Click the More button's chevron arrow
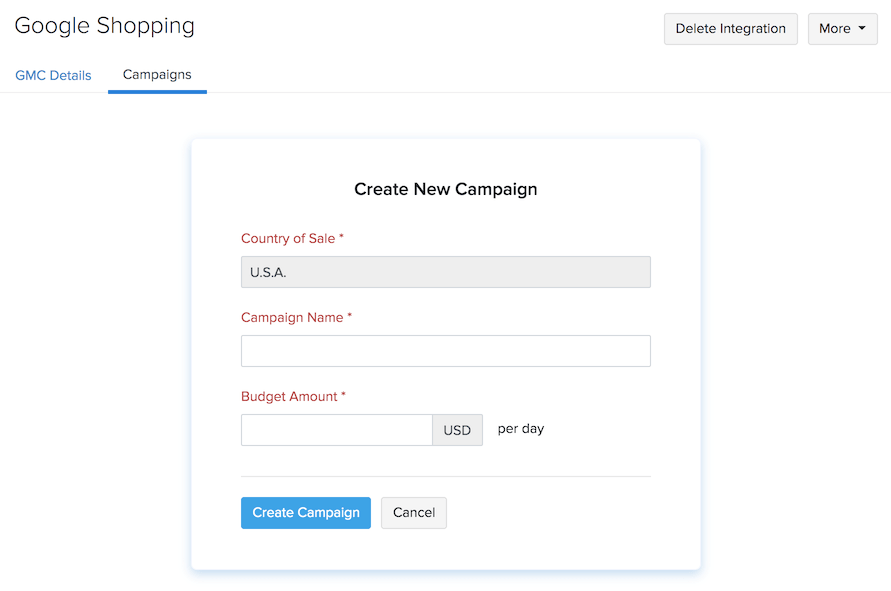 coord(862,29)
